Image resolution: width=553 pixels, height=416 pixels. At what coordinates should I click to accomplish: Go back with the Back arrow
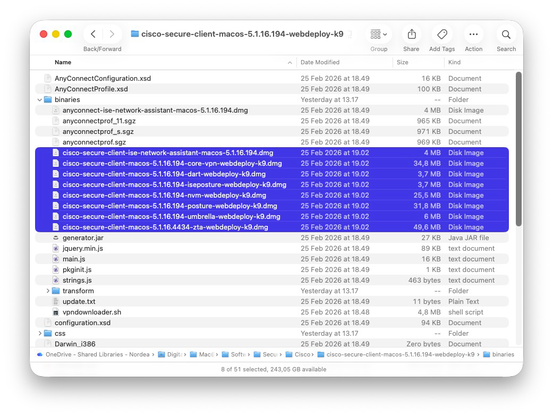click(93, 34)
